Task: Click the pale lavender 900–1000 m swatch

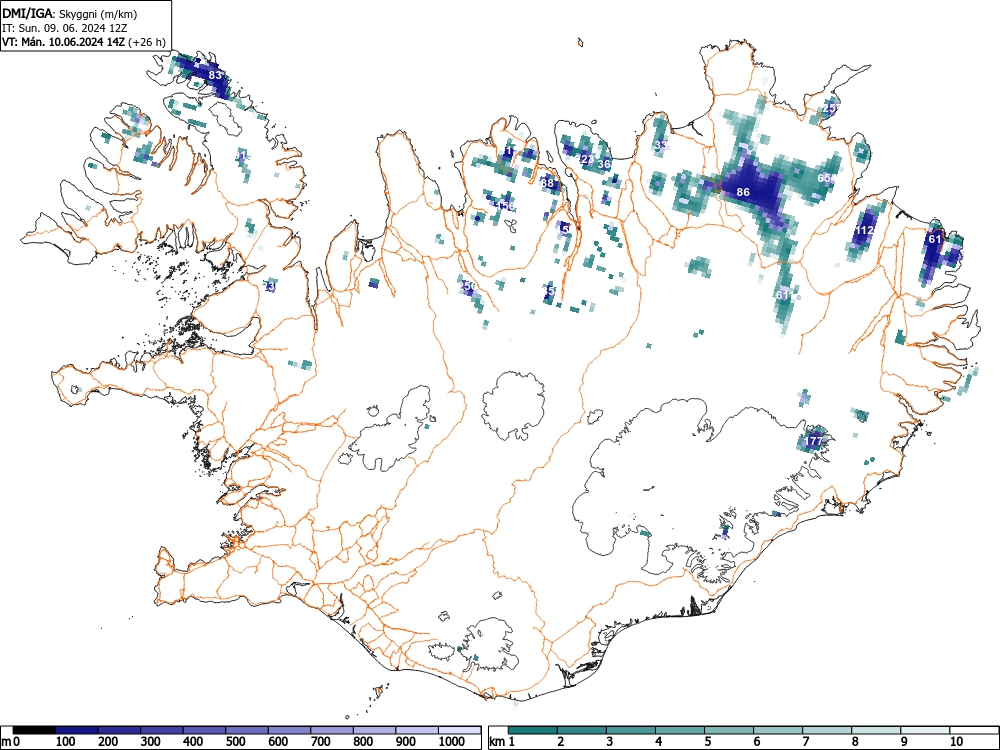Action: click(417, 730)
